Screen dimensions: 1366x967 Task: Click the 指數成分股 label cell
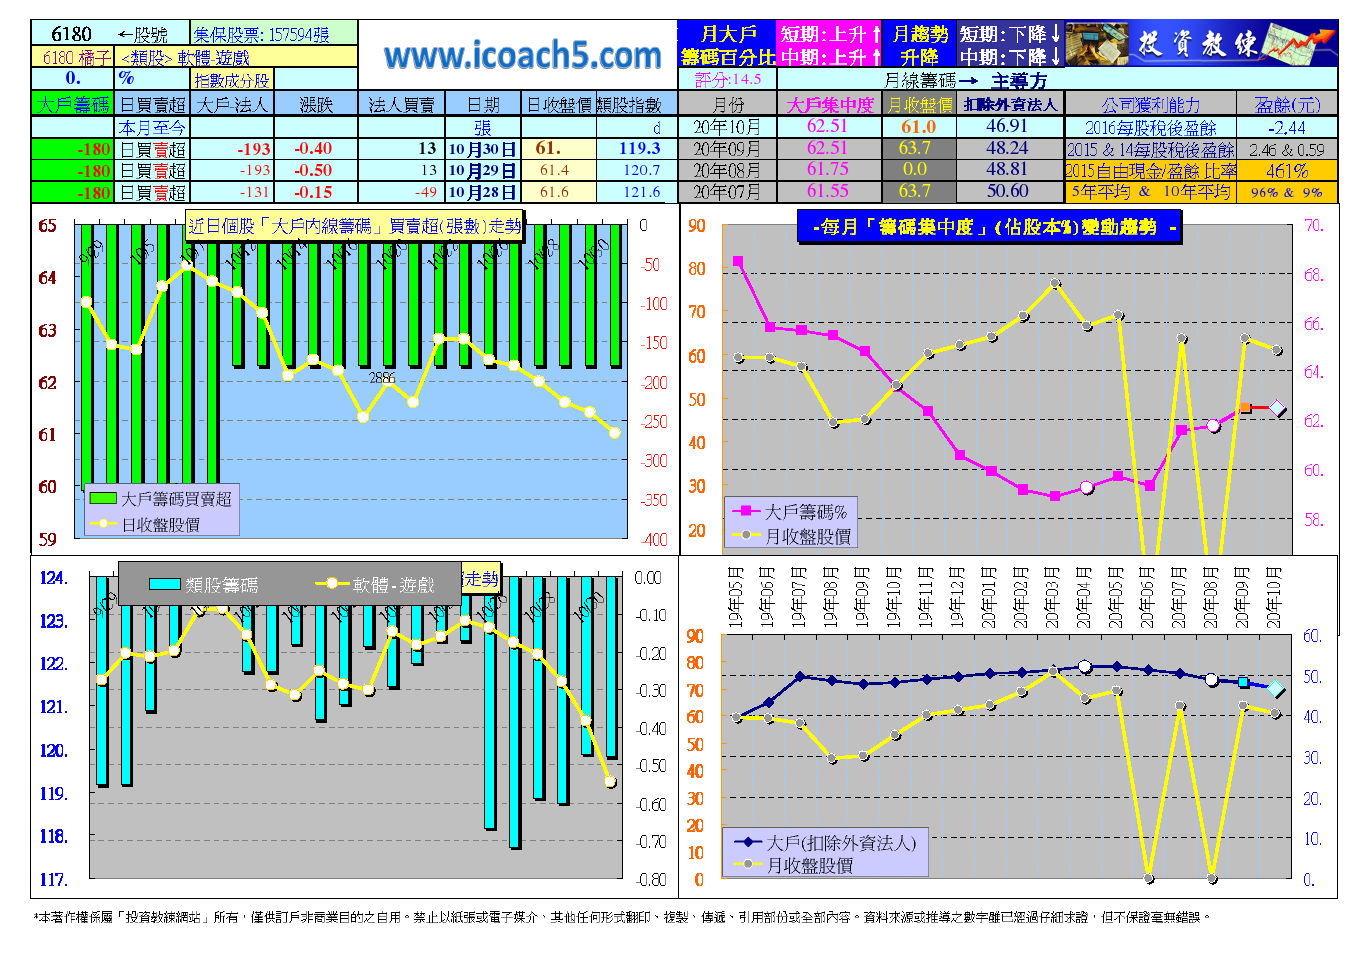[x=231, y=80]
